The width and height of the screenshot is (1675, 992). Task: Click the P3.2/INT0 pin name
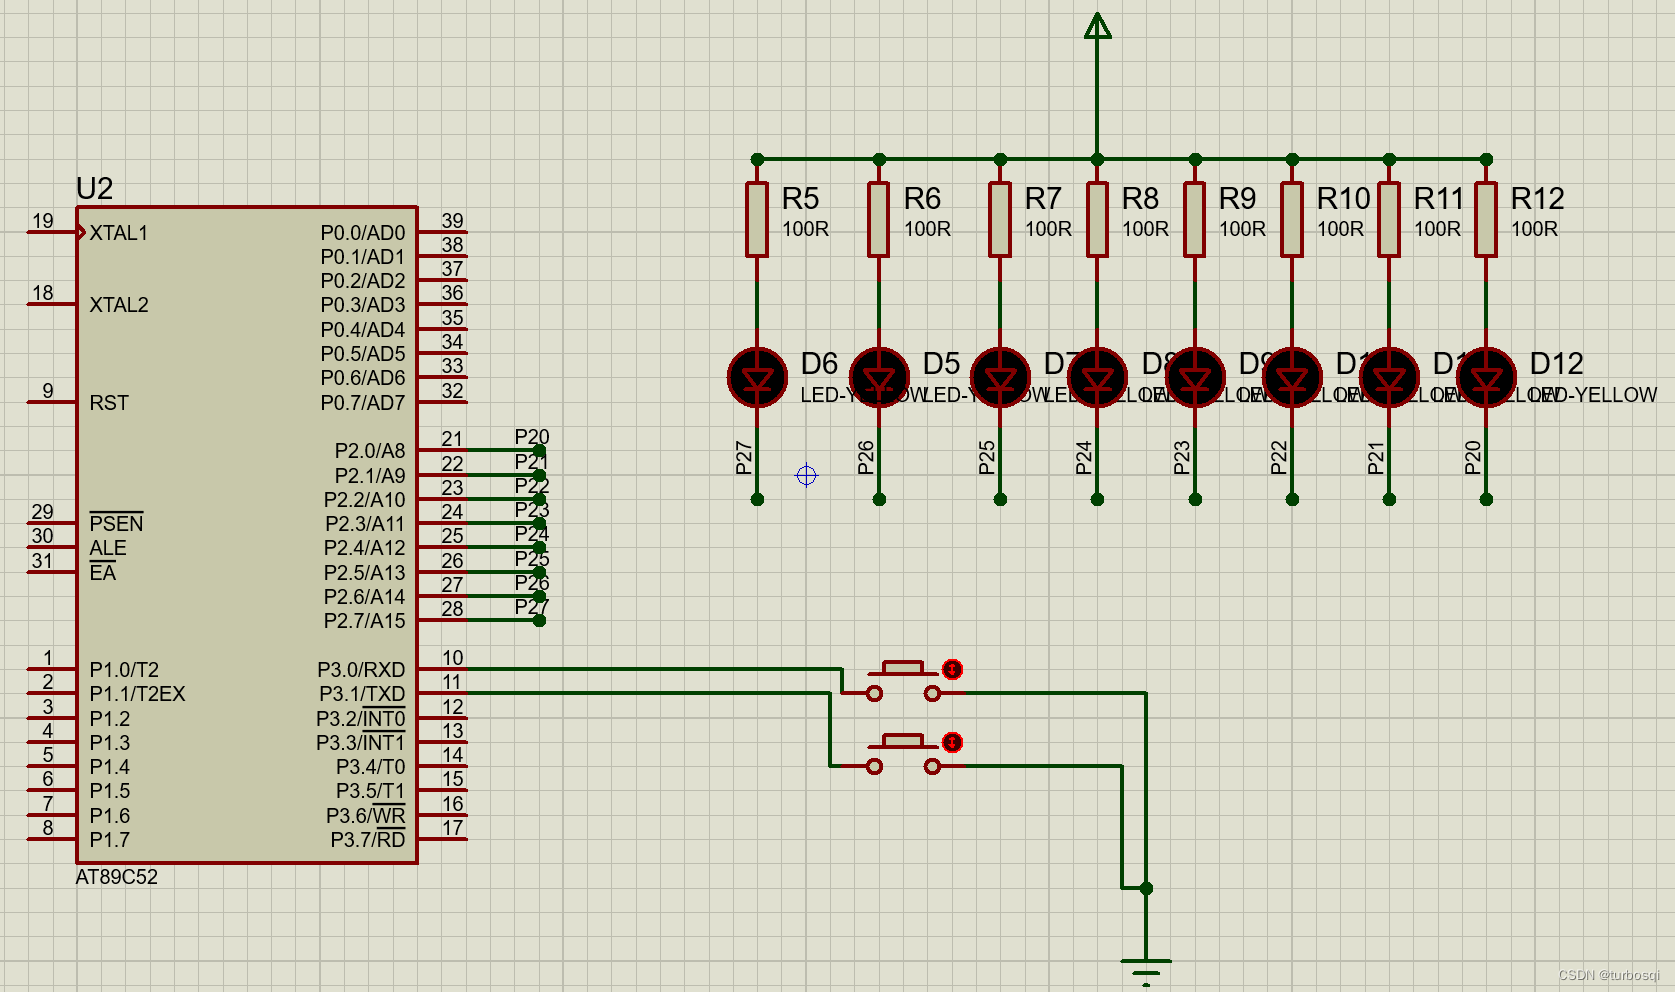(x=361, y=718)
